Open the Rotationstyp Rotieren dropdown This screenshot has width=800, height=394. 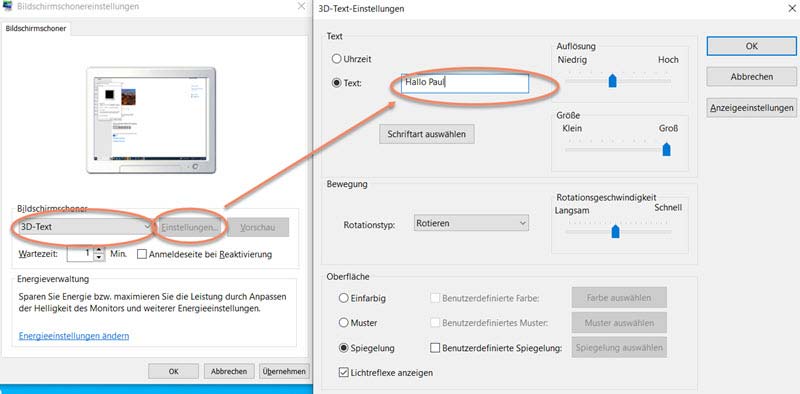click(471, 223)
